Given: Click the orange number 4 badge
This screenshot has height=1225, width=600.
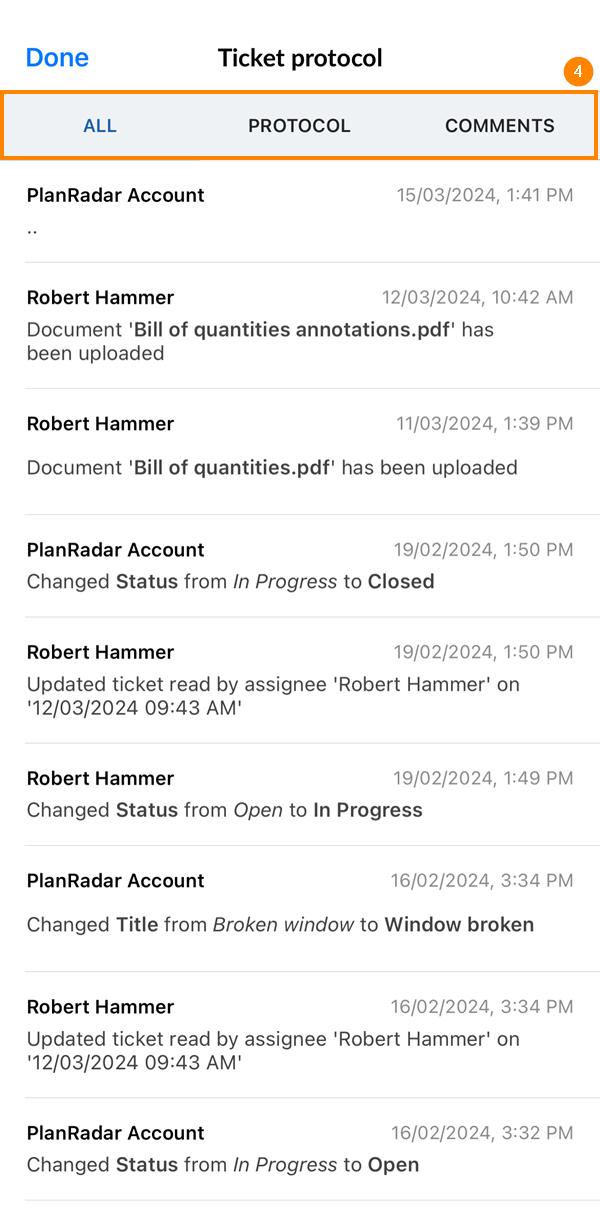Looking at the screenshot, I should (578, 73).
